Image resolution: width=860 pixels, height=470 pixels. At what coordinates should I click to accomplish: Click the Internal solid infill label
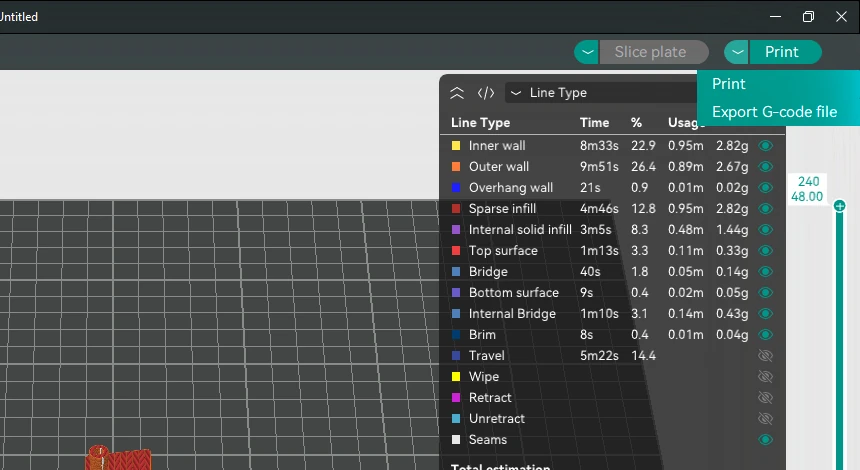[520, 229]
